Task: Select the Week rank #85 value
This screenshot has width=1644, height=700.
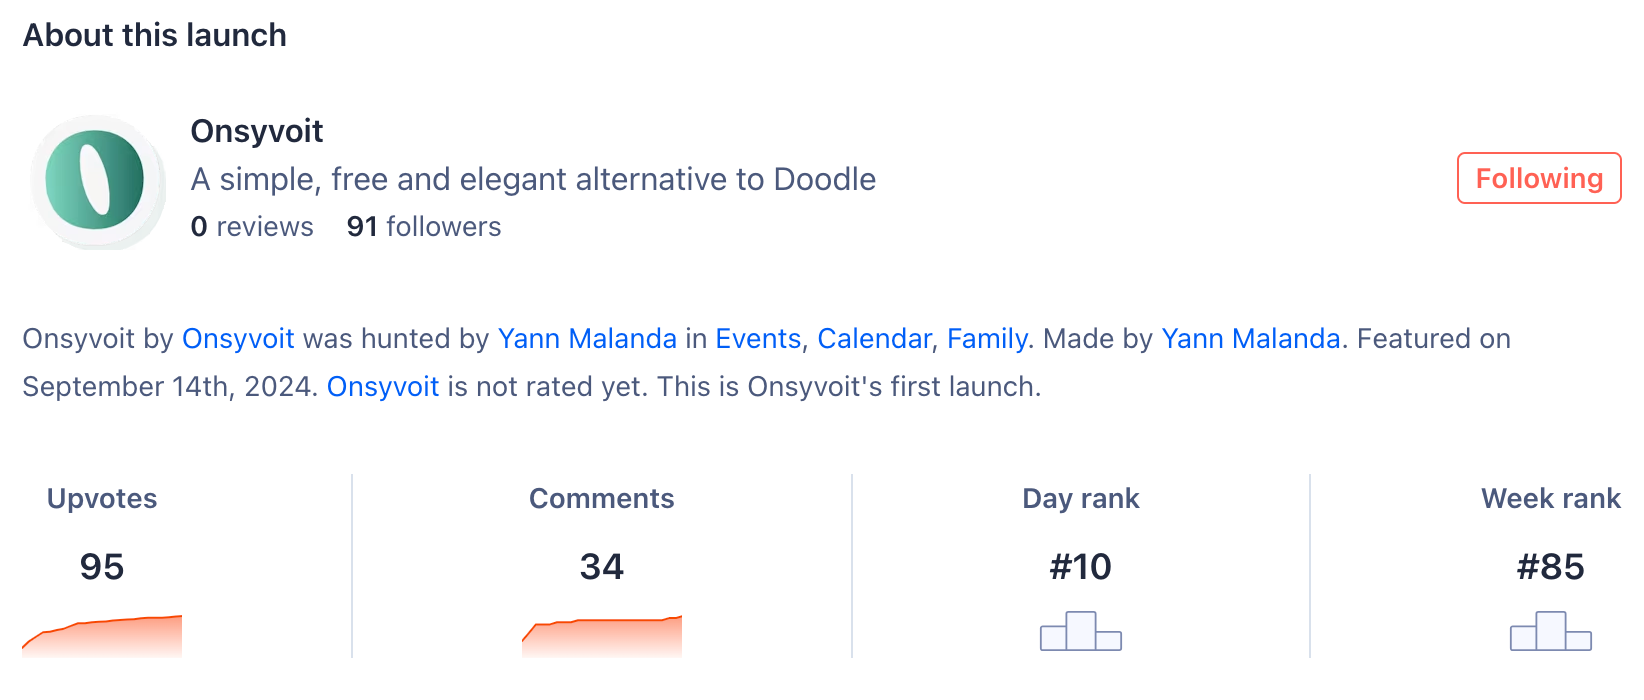Action: pyautogui.click(x=1551, y=567)
